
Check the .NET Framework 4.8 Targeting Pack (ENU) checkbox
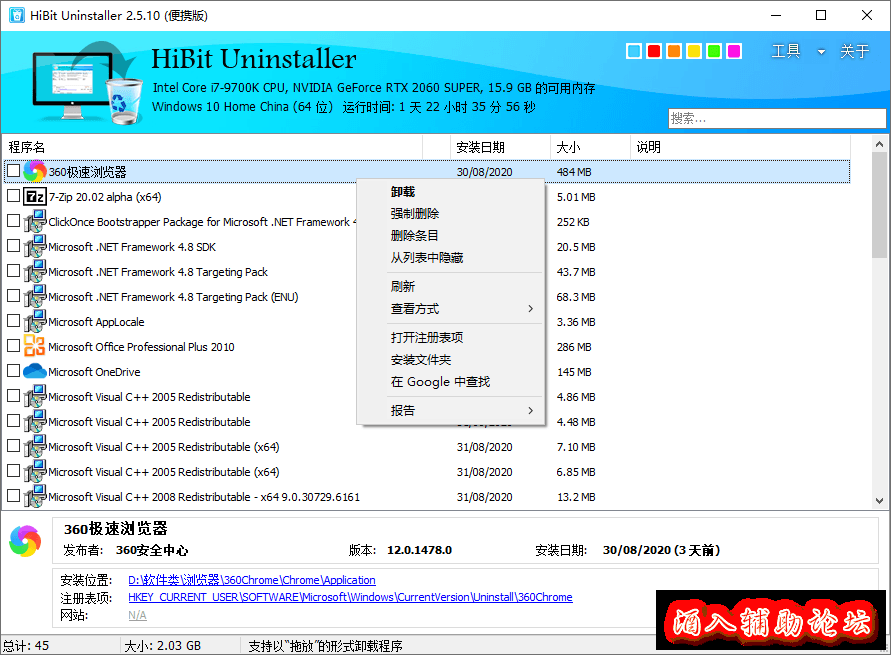14,295
